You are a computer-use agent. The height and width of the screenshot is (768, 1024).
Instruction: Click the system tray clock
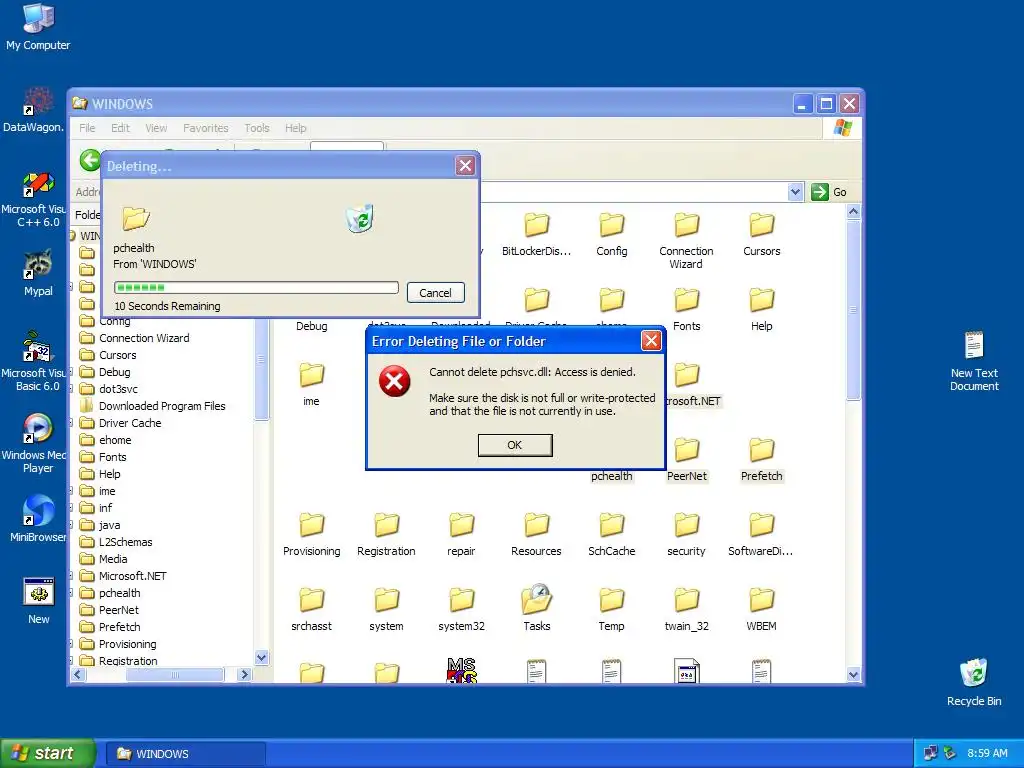tap(987, 753)
